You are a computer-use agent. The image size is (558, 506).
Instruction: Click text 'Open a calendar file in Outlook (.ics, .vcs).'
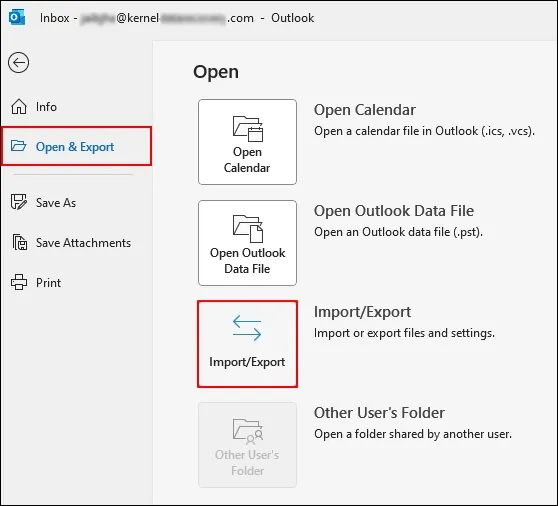point(424,131)
